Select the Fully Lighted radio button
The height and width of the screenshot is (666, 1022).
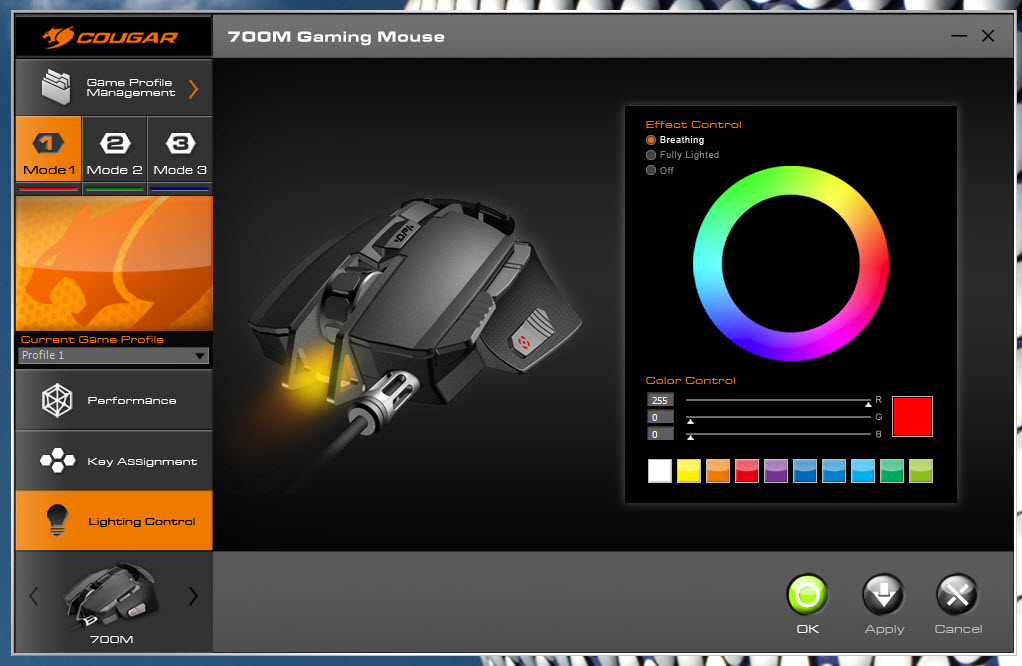[650, 155]
